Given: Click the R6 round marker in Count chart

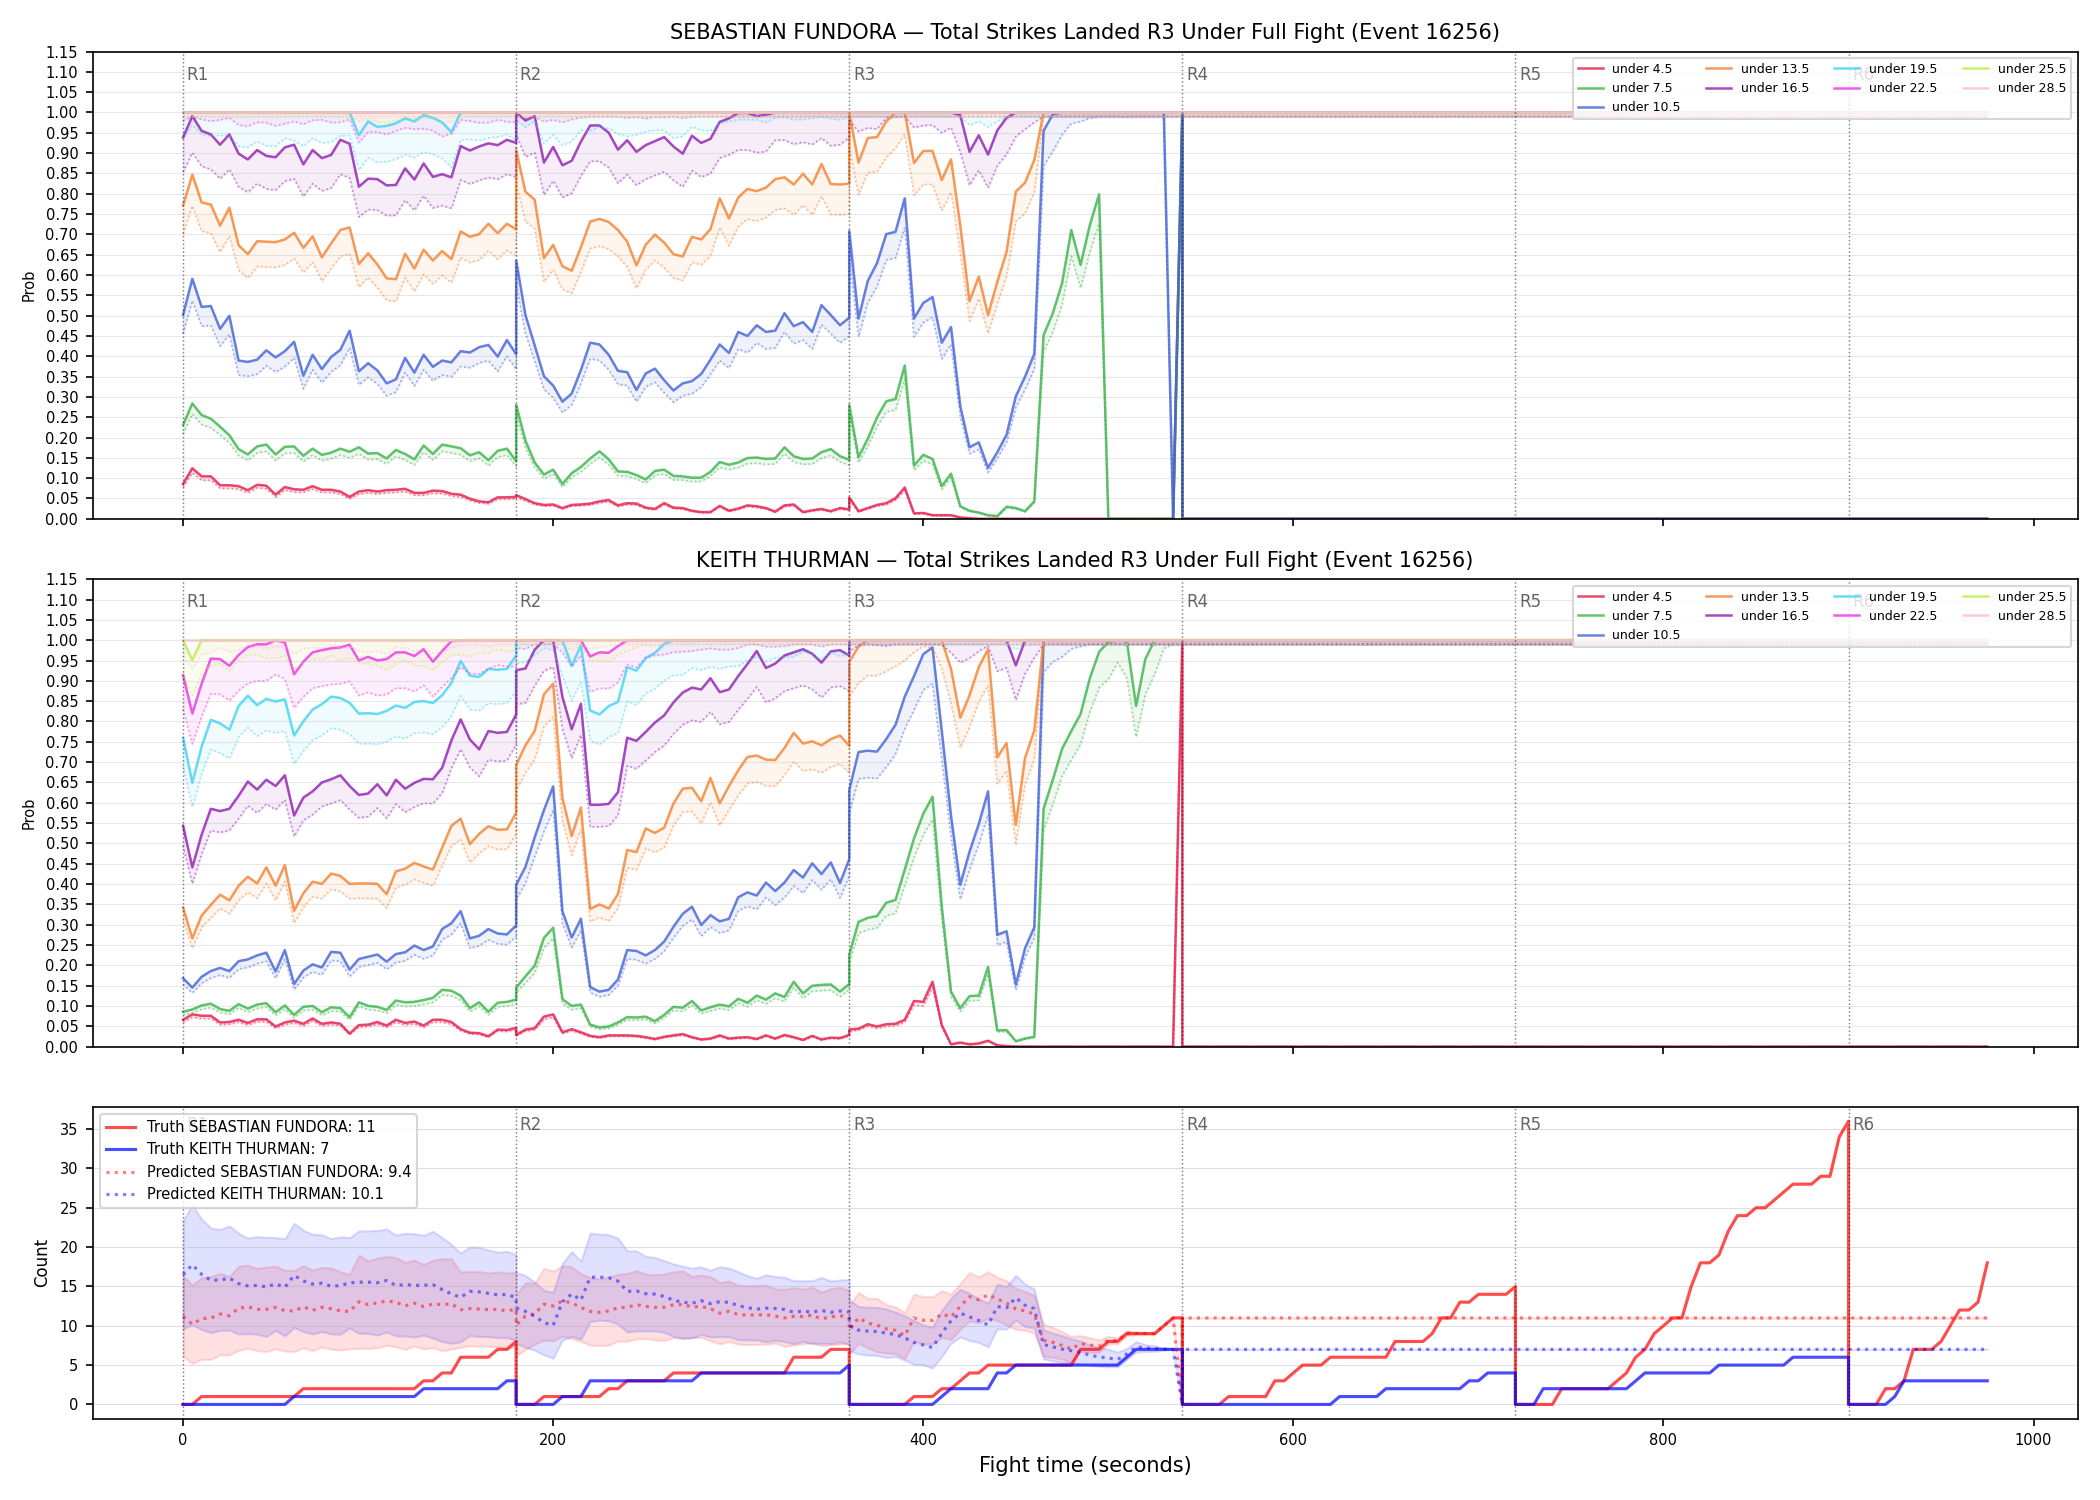Looking at the screenshot, I should point(1863,1124).
